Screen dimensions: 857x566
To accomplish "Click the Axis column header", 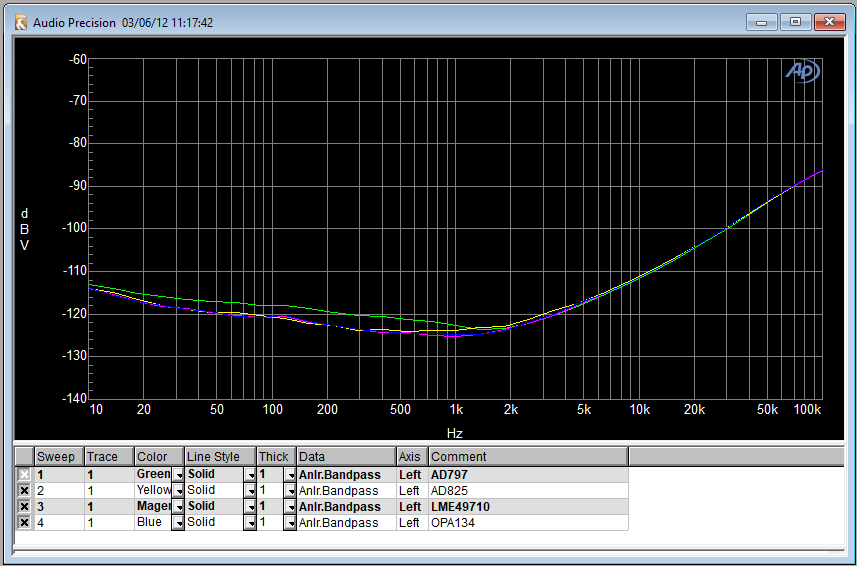I will click(x=412, y=457).
